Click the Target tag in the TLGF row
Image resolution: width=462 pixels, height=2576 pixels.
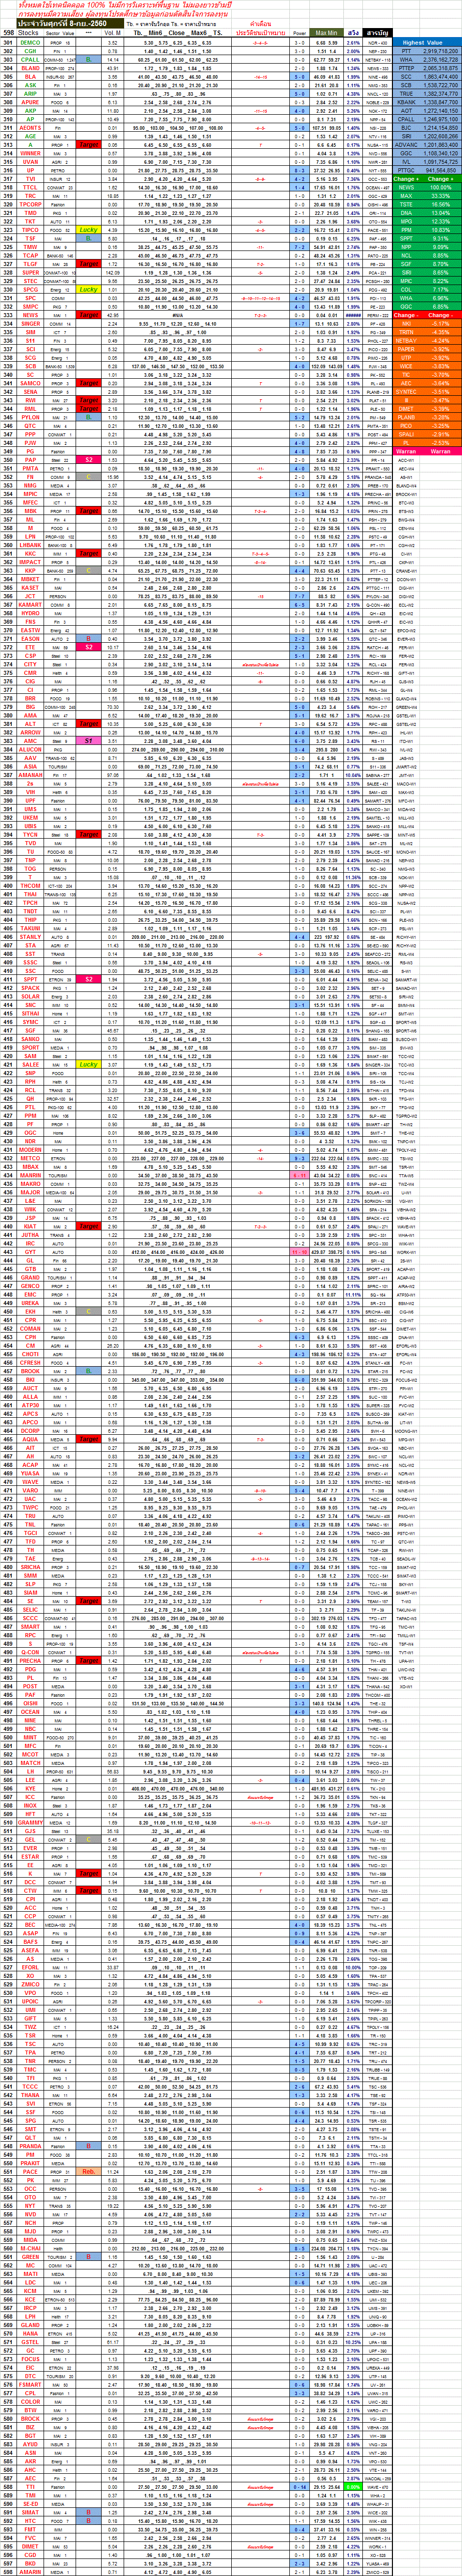89,263
